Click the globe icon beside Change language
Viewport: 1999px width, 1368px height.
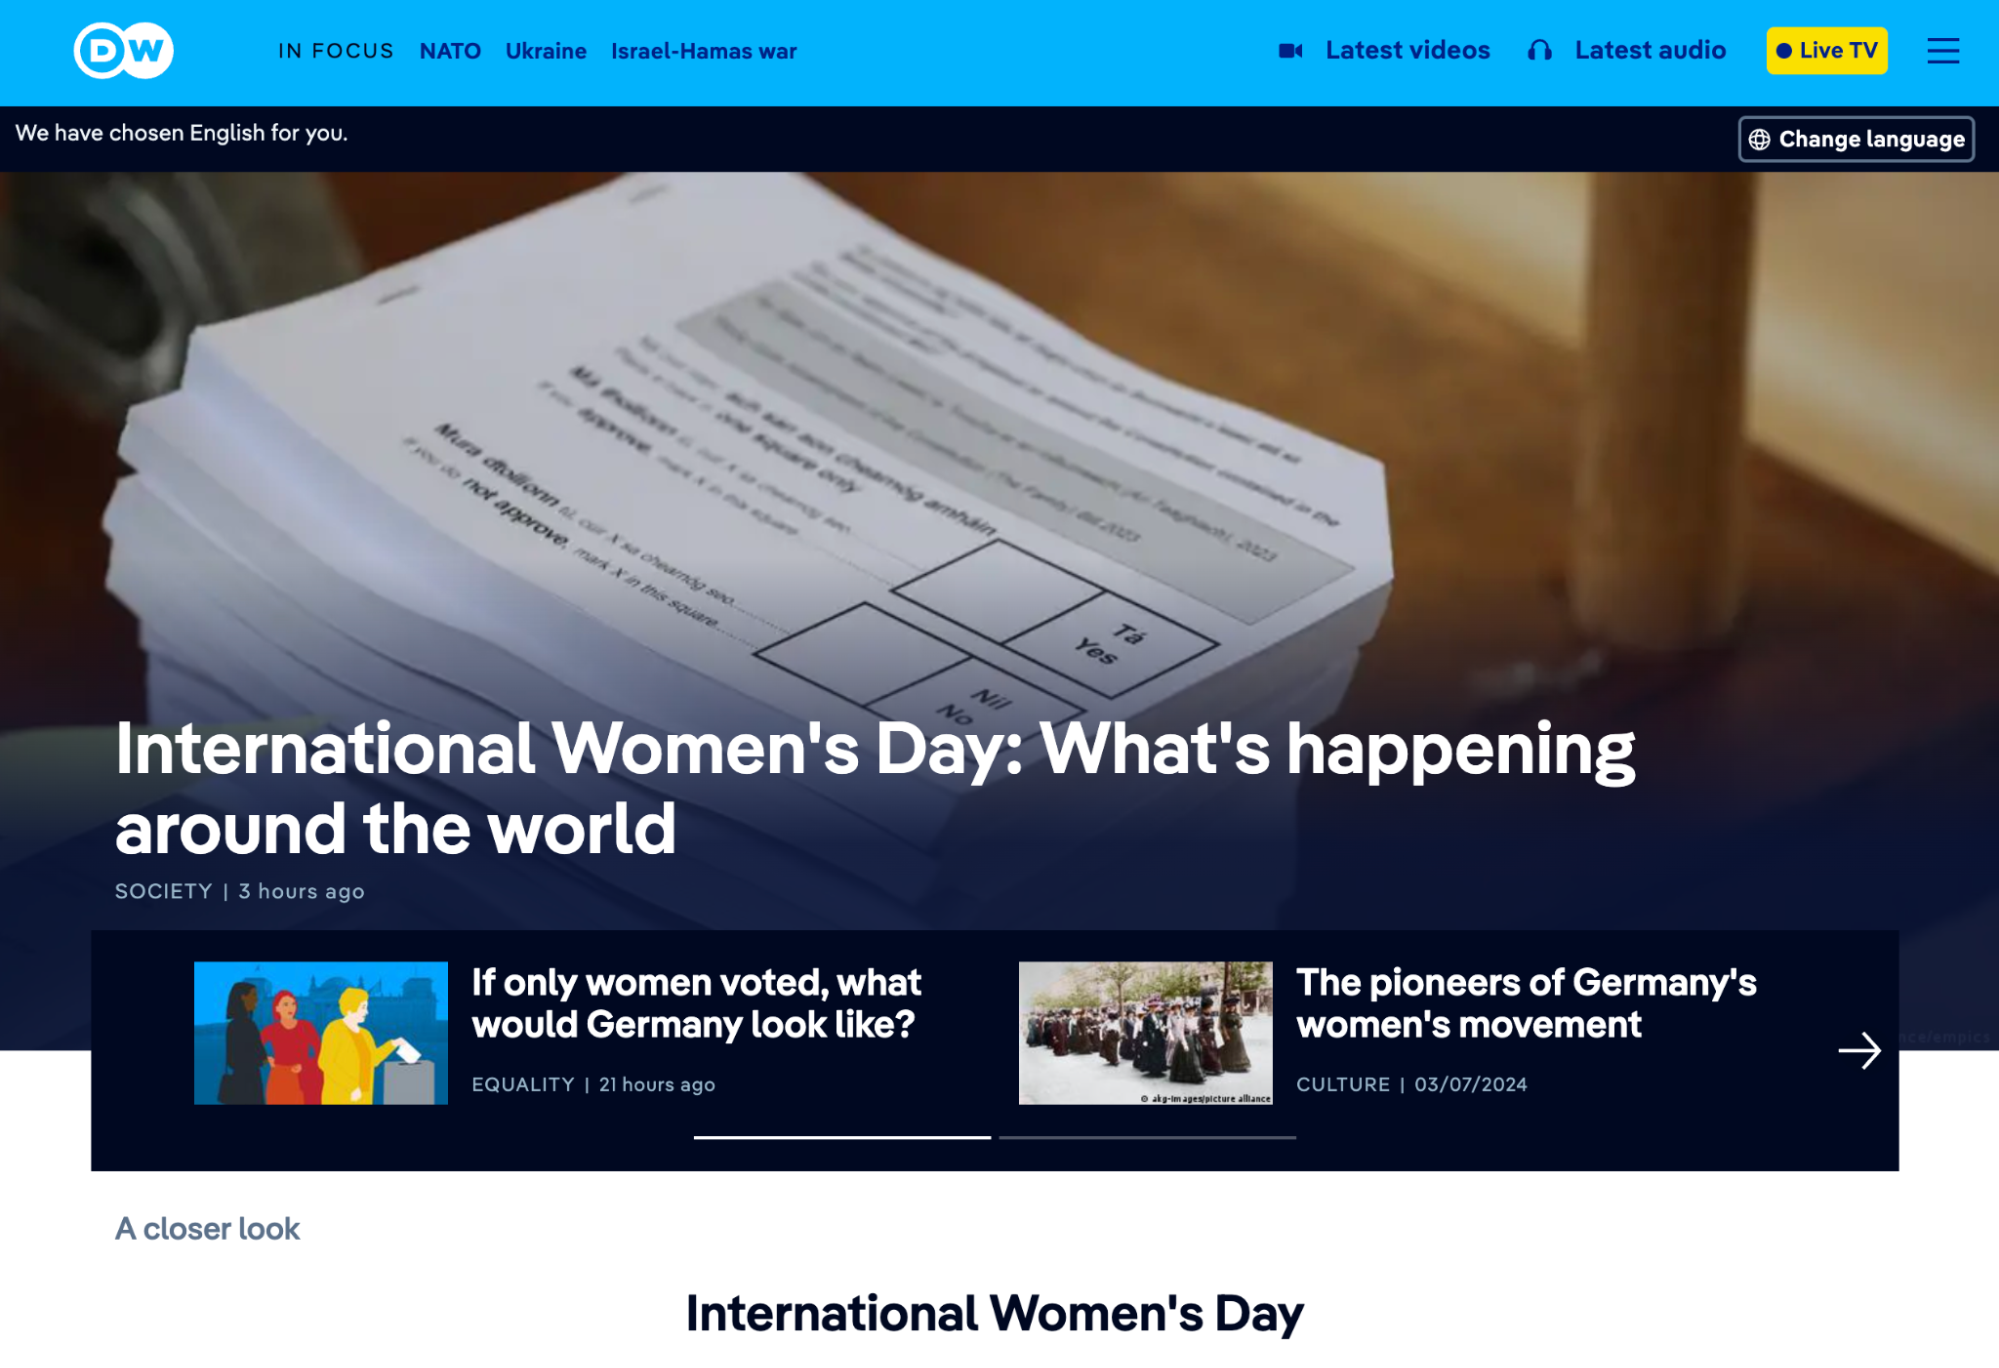(x=1760, y=139)
